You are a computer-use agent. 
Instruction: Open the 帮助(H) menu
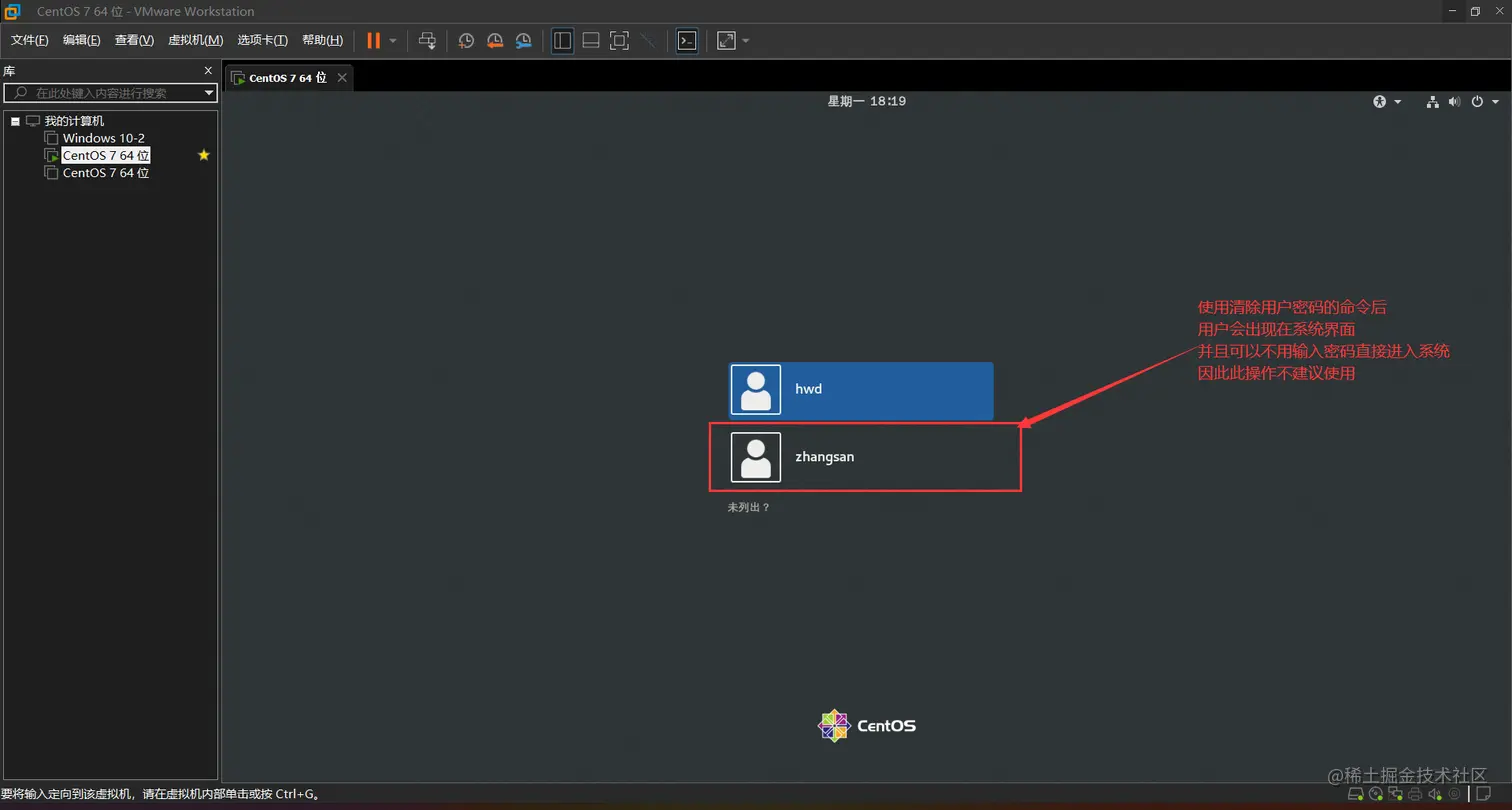322,40
